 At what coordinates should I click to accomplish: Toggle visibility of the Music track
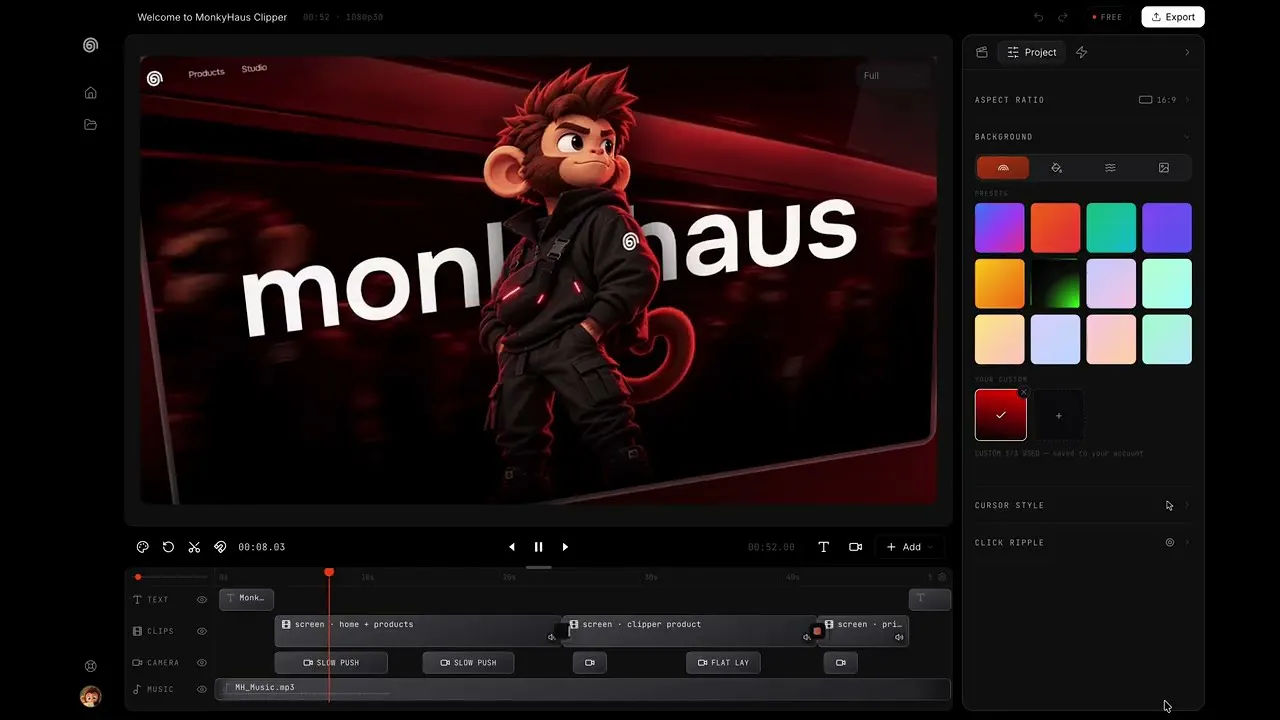click(202, 689)
